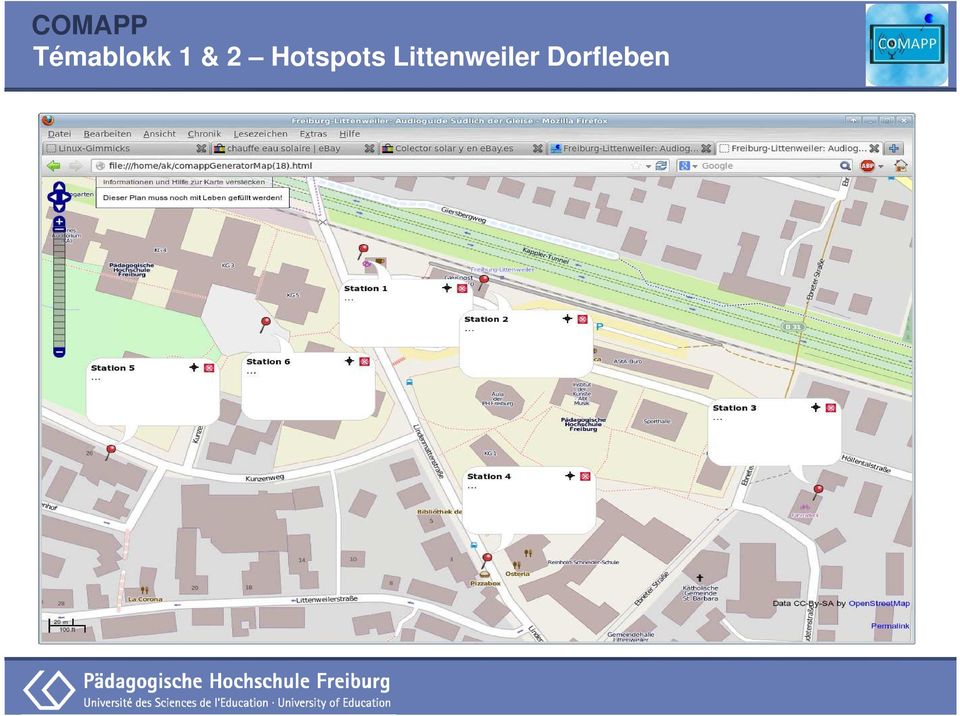Screen dimensions: 960x716
Task: Open the Chronik menu
Action: point(204,134)
